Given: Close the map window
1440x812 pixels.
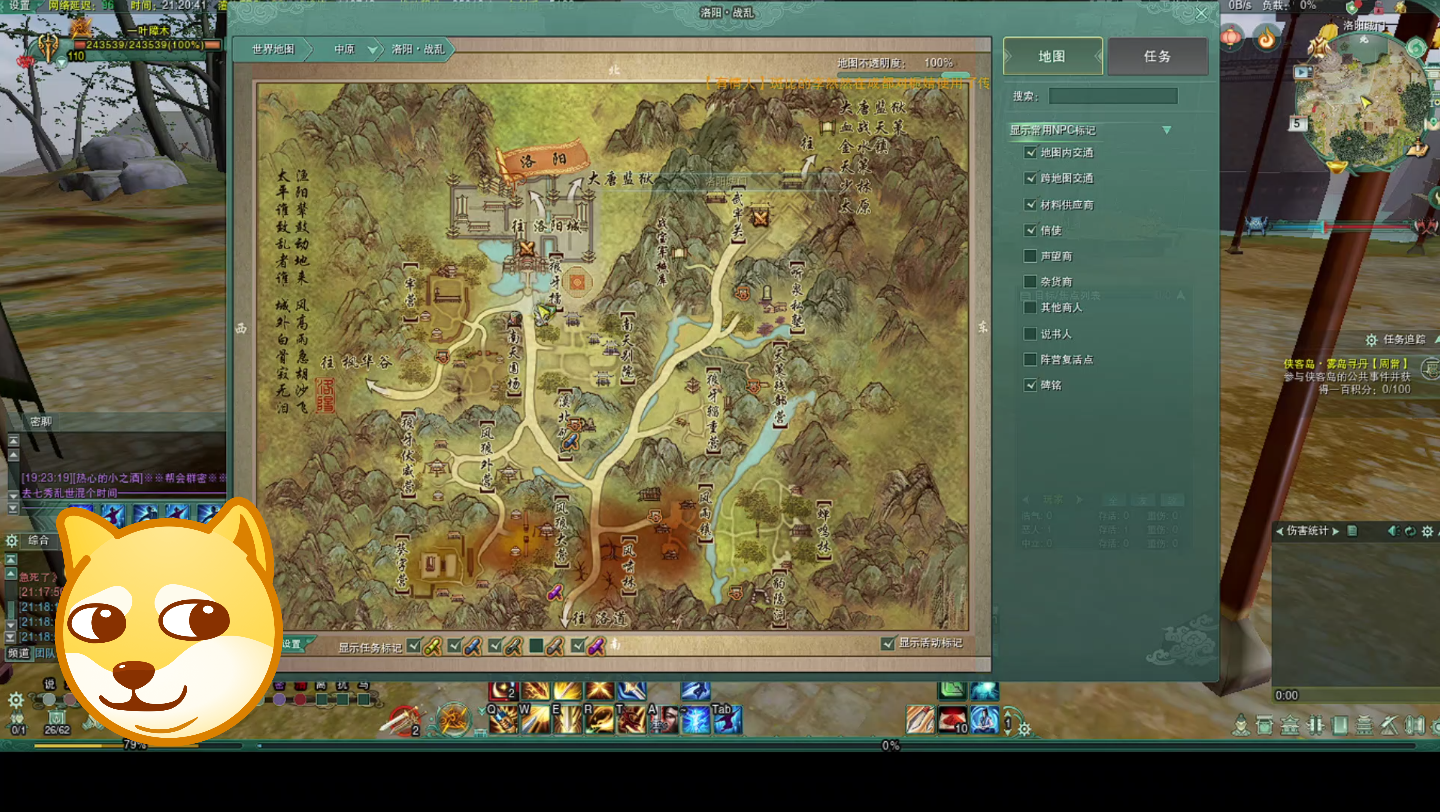Looking at the screenshot, I should tap(1202, 13).
